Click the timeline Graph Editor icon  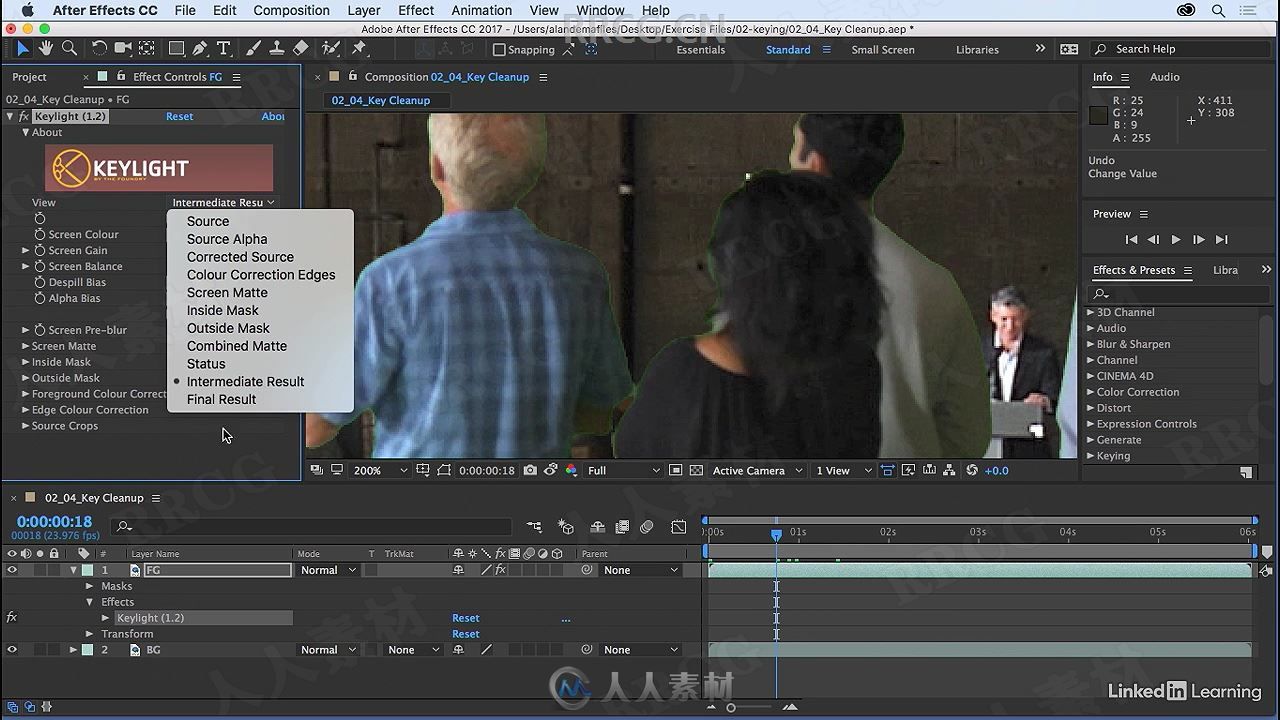click(679, 527)
